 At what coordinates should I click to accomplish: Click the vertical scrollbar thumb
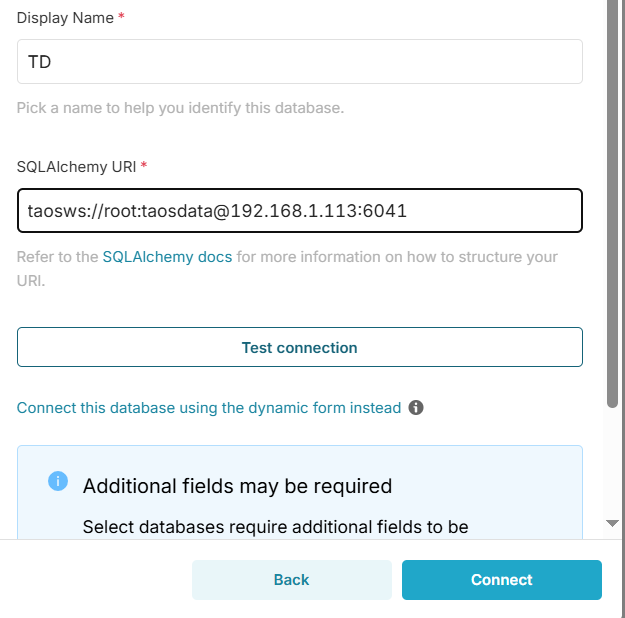(x=613, y=200)
